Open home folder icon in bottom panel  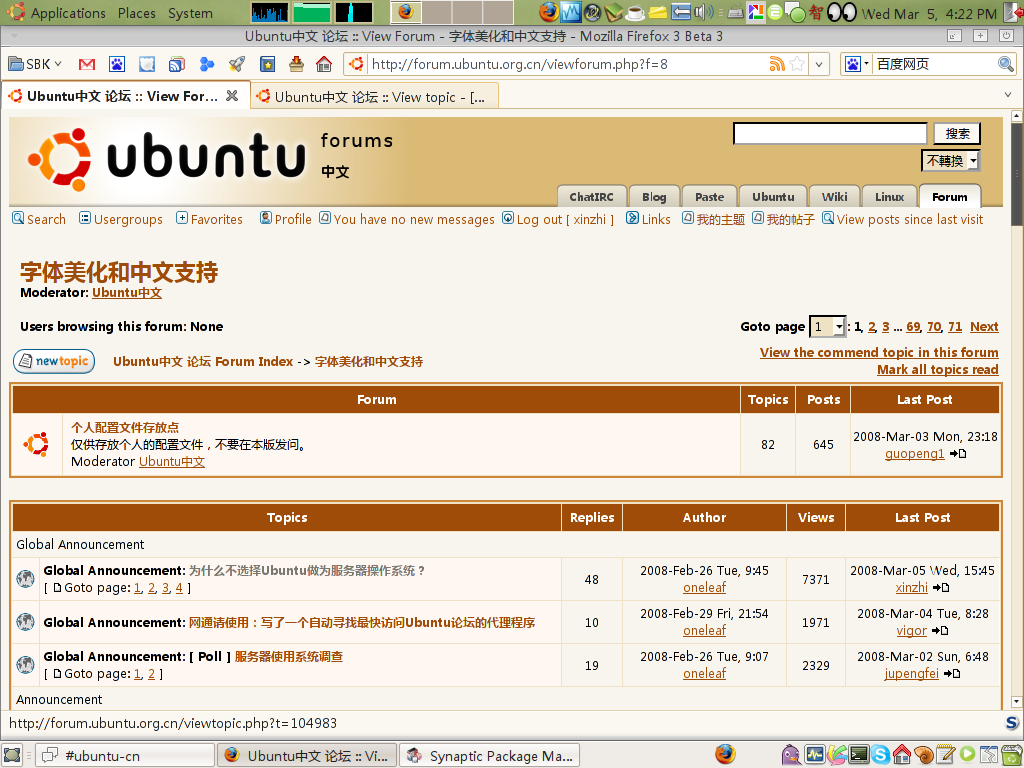pyautogui.click(x=902, y=755)
